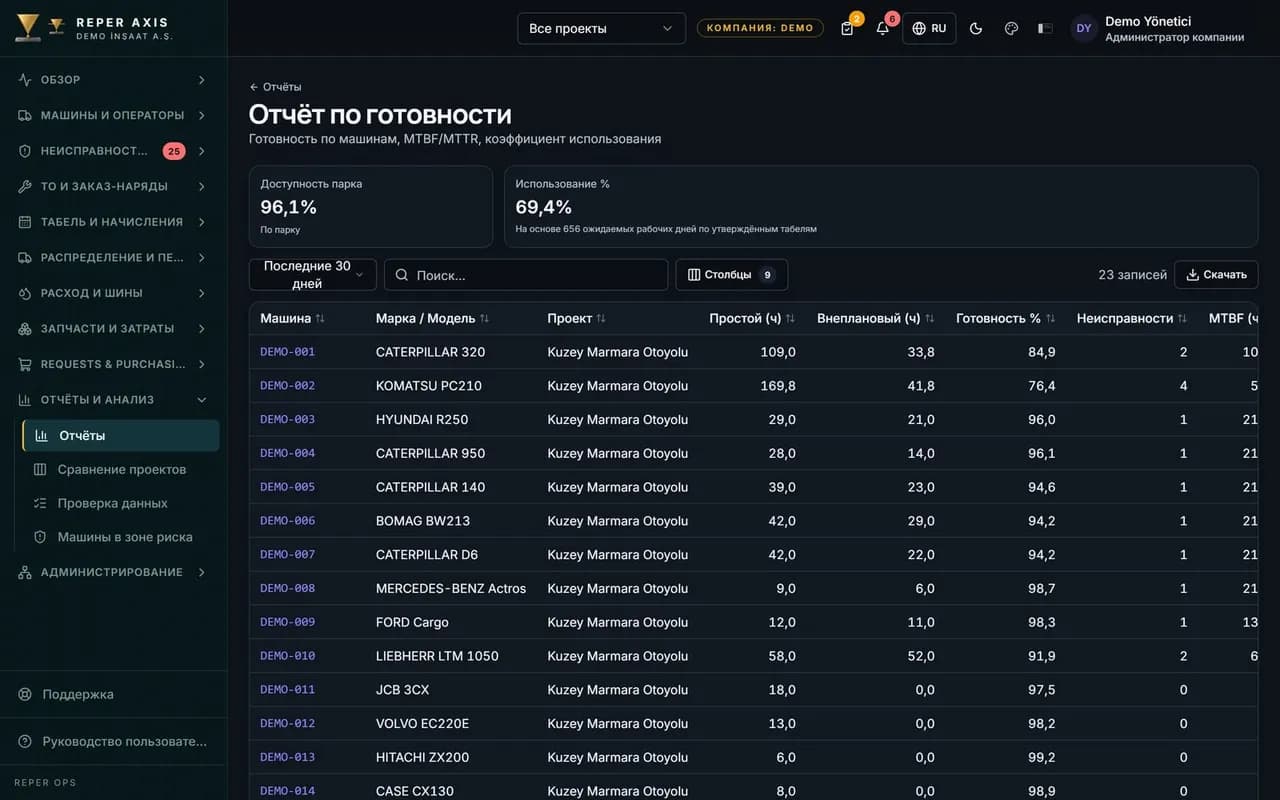Open machine link DEMO-012

(x=287, y=723)
